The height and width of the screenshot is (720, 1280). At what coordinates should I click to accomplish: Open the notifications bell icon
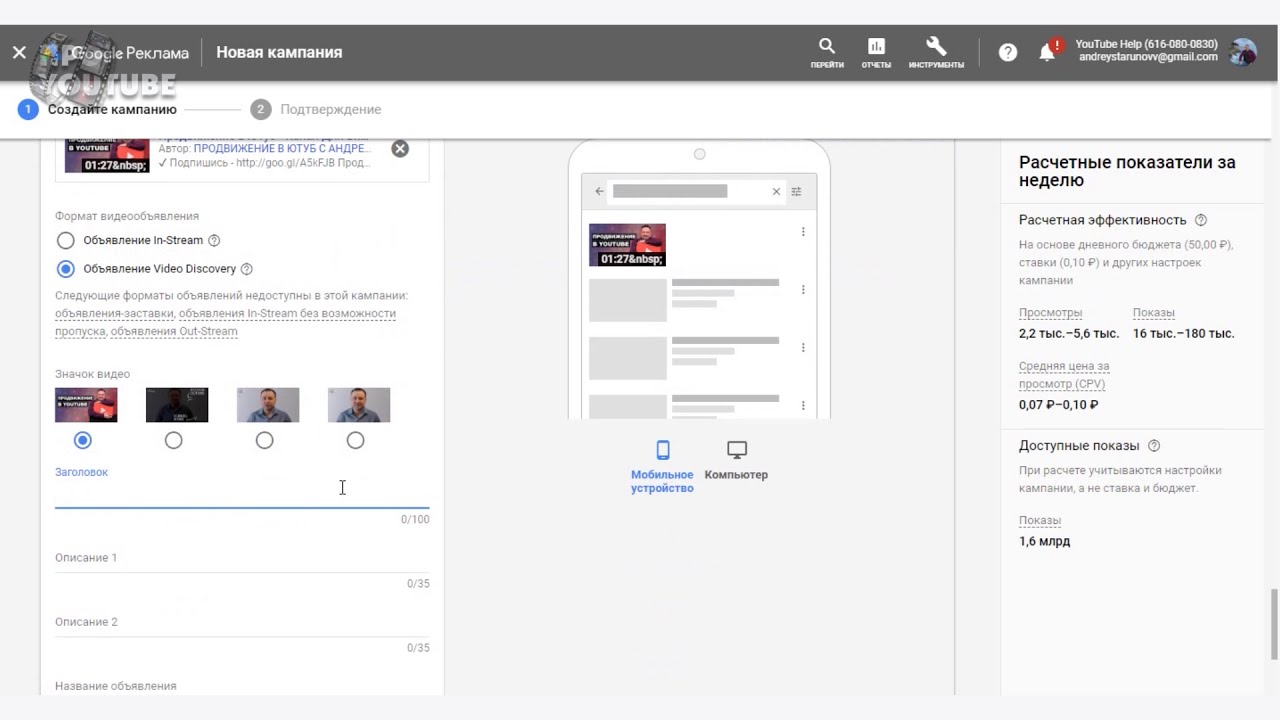[1047, 52]
